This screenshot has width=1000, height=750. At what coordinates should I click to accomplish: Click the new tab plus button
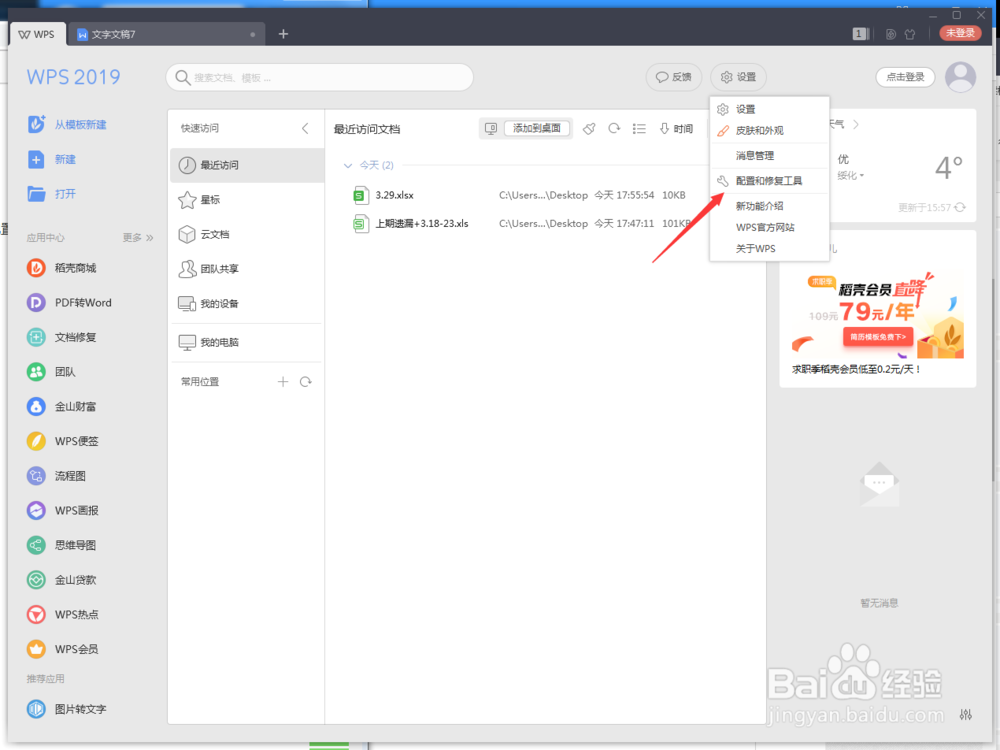(x=283, y=34)
